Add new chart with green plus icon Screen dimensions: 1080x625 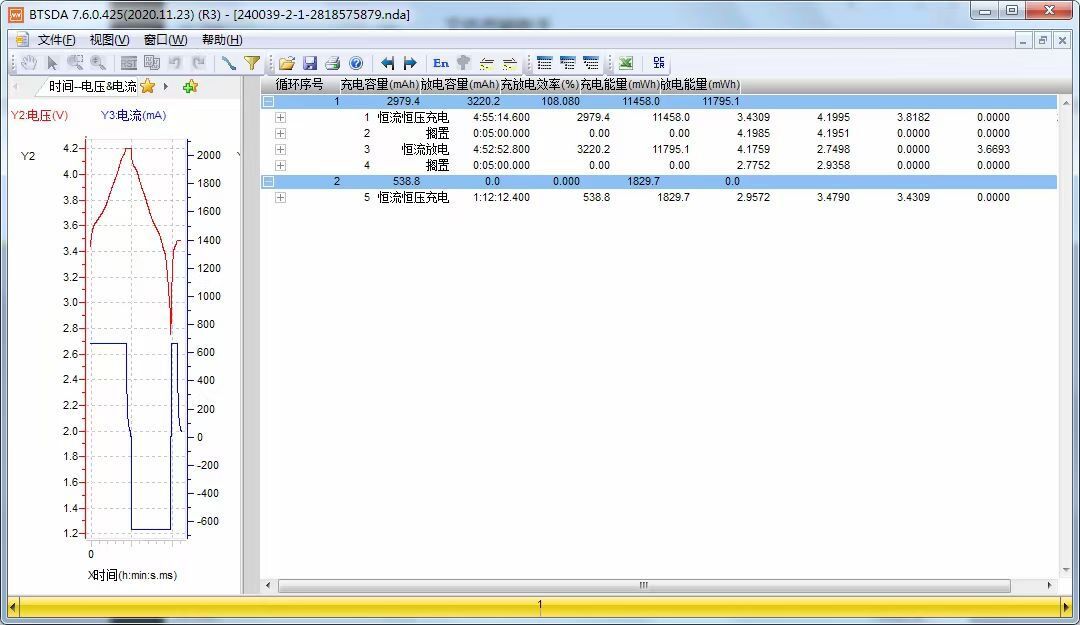pos(190,86)
